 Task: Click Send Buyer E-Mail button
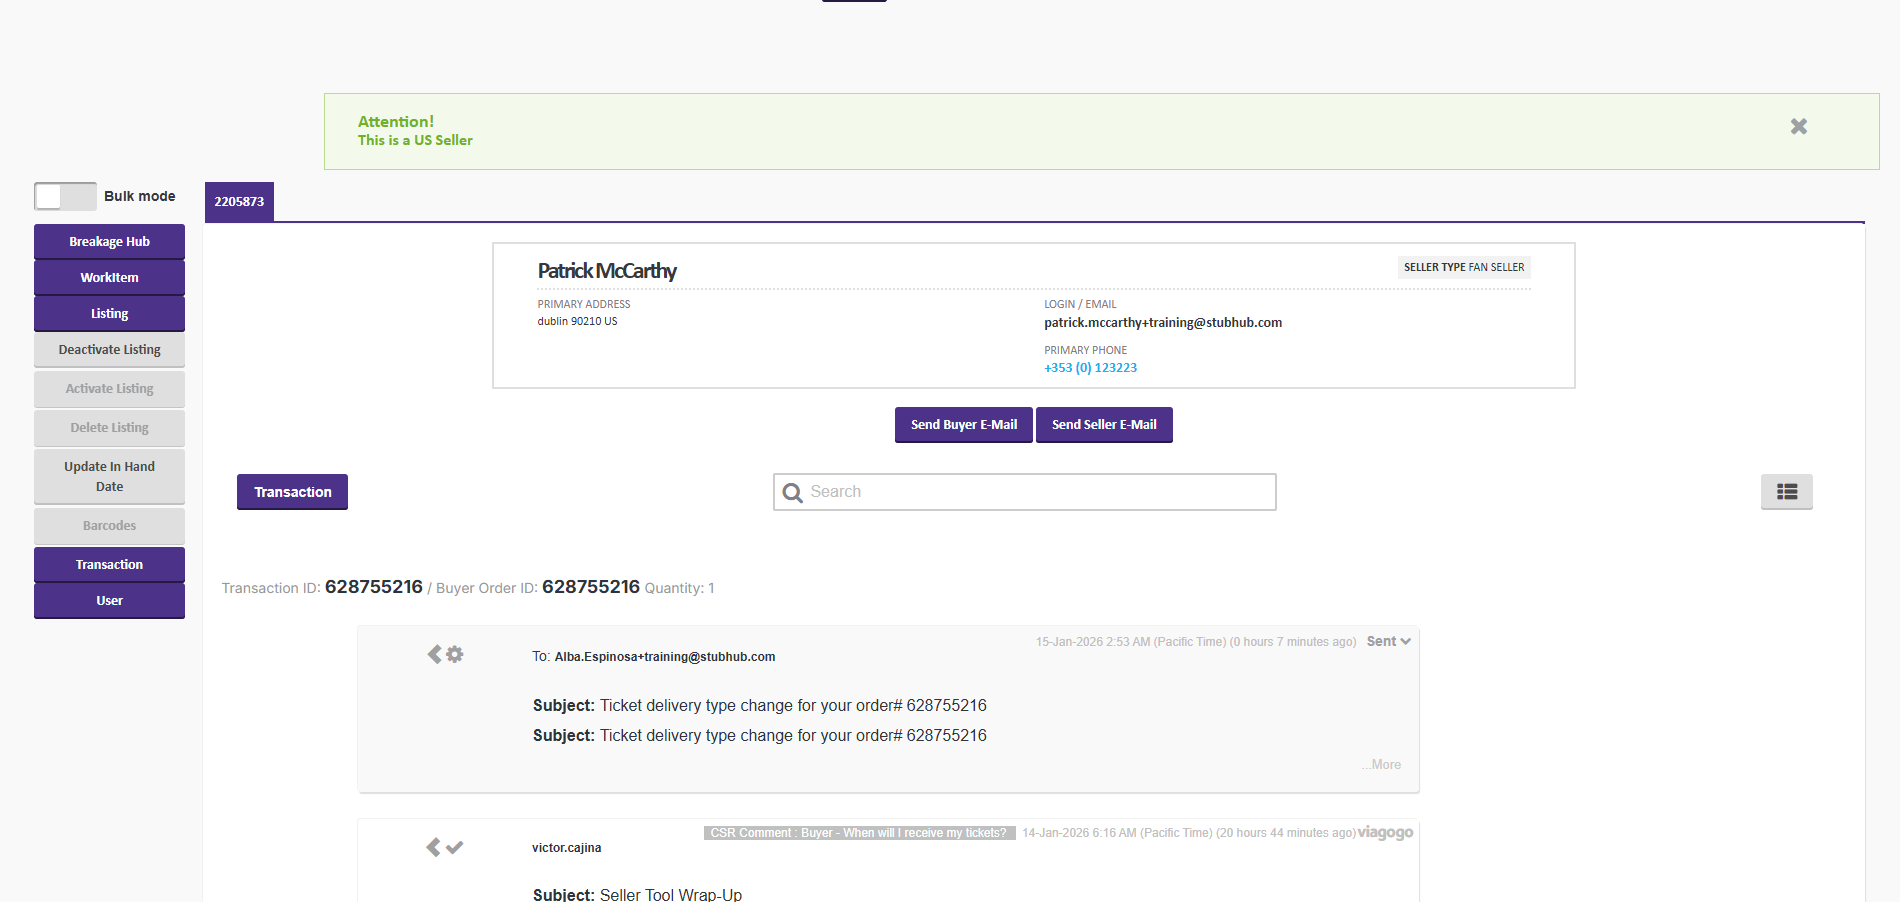(963, 424)
